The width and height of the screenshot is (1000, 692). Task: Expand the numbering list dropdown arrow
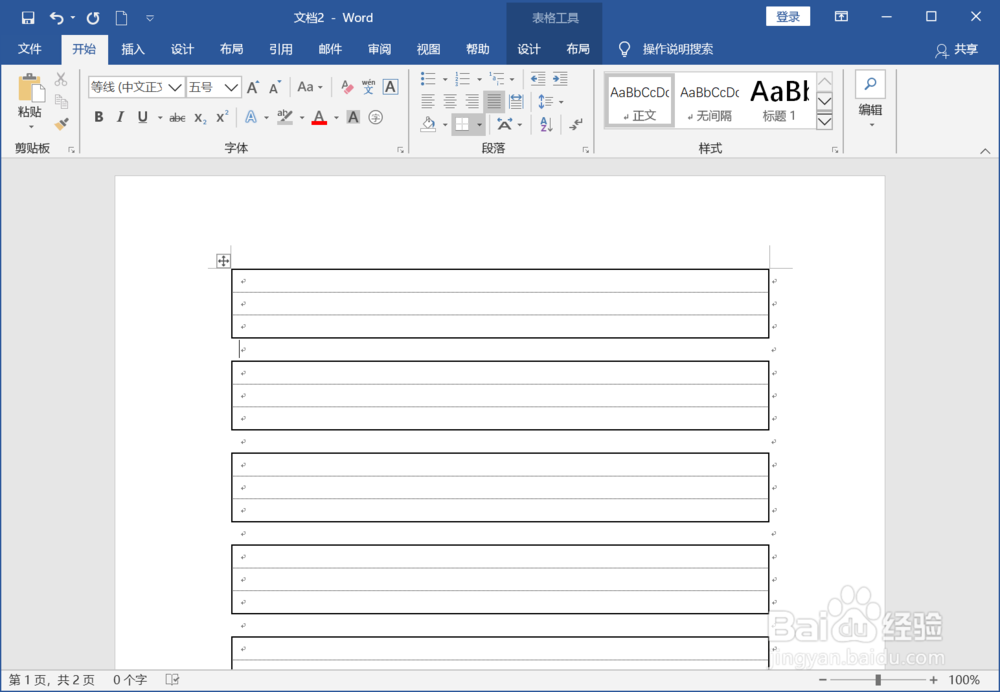tap(480, 79)
